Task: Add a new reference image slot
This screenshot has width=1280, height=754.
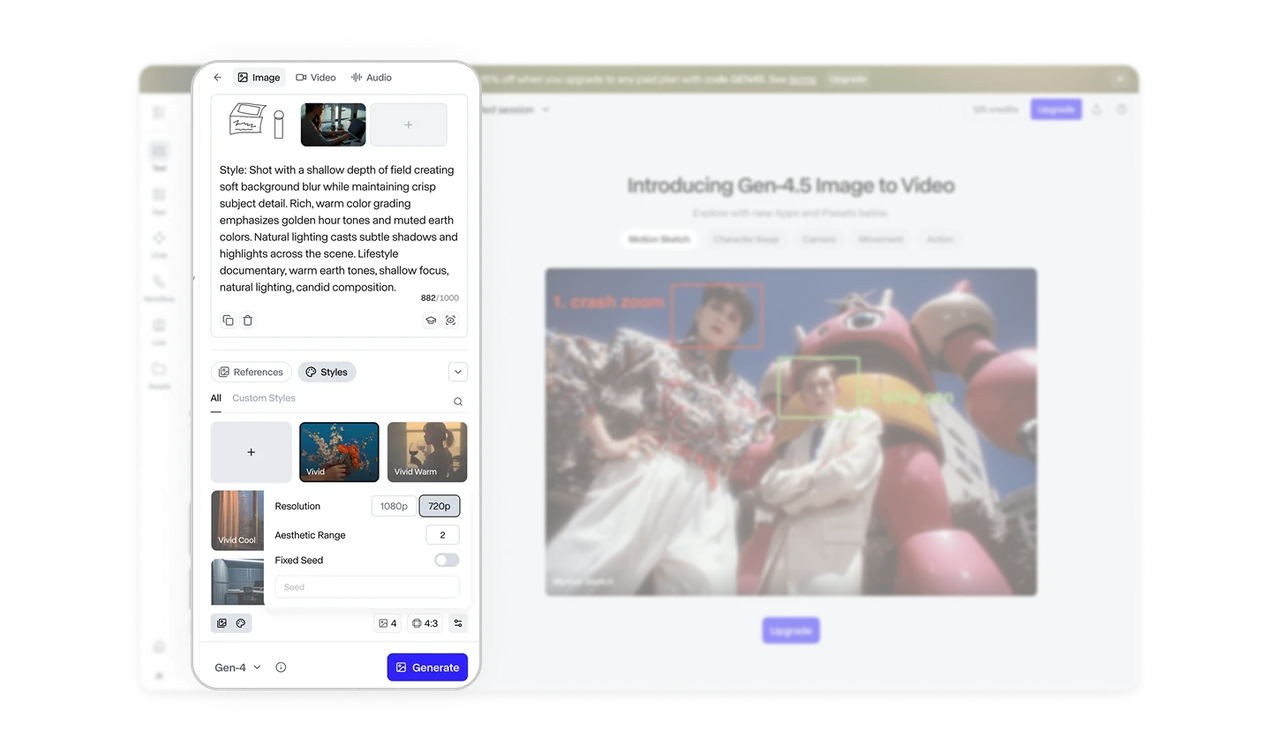Action: 408,125
